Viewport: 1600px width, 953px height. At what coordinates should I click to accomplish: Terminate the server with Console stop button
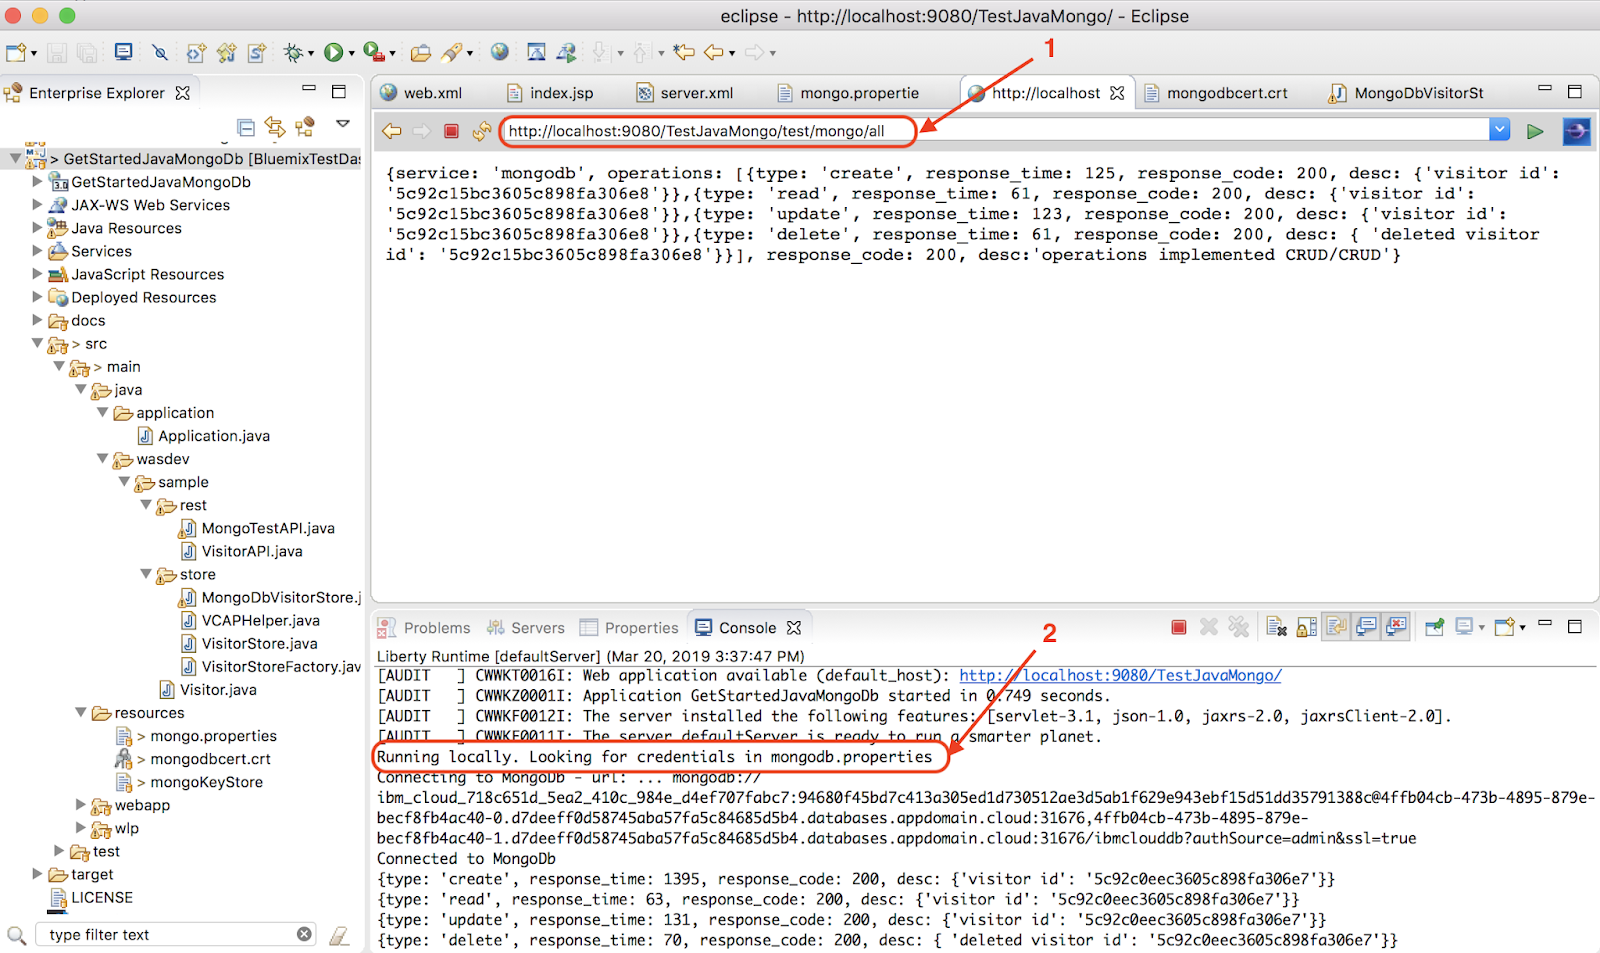pyautogui.click(x=1179, y=627)
